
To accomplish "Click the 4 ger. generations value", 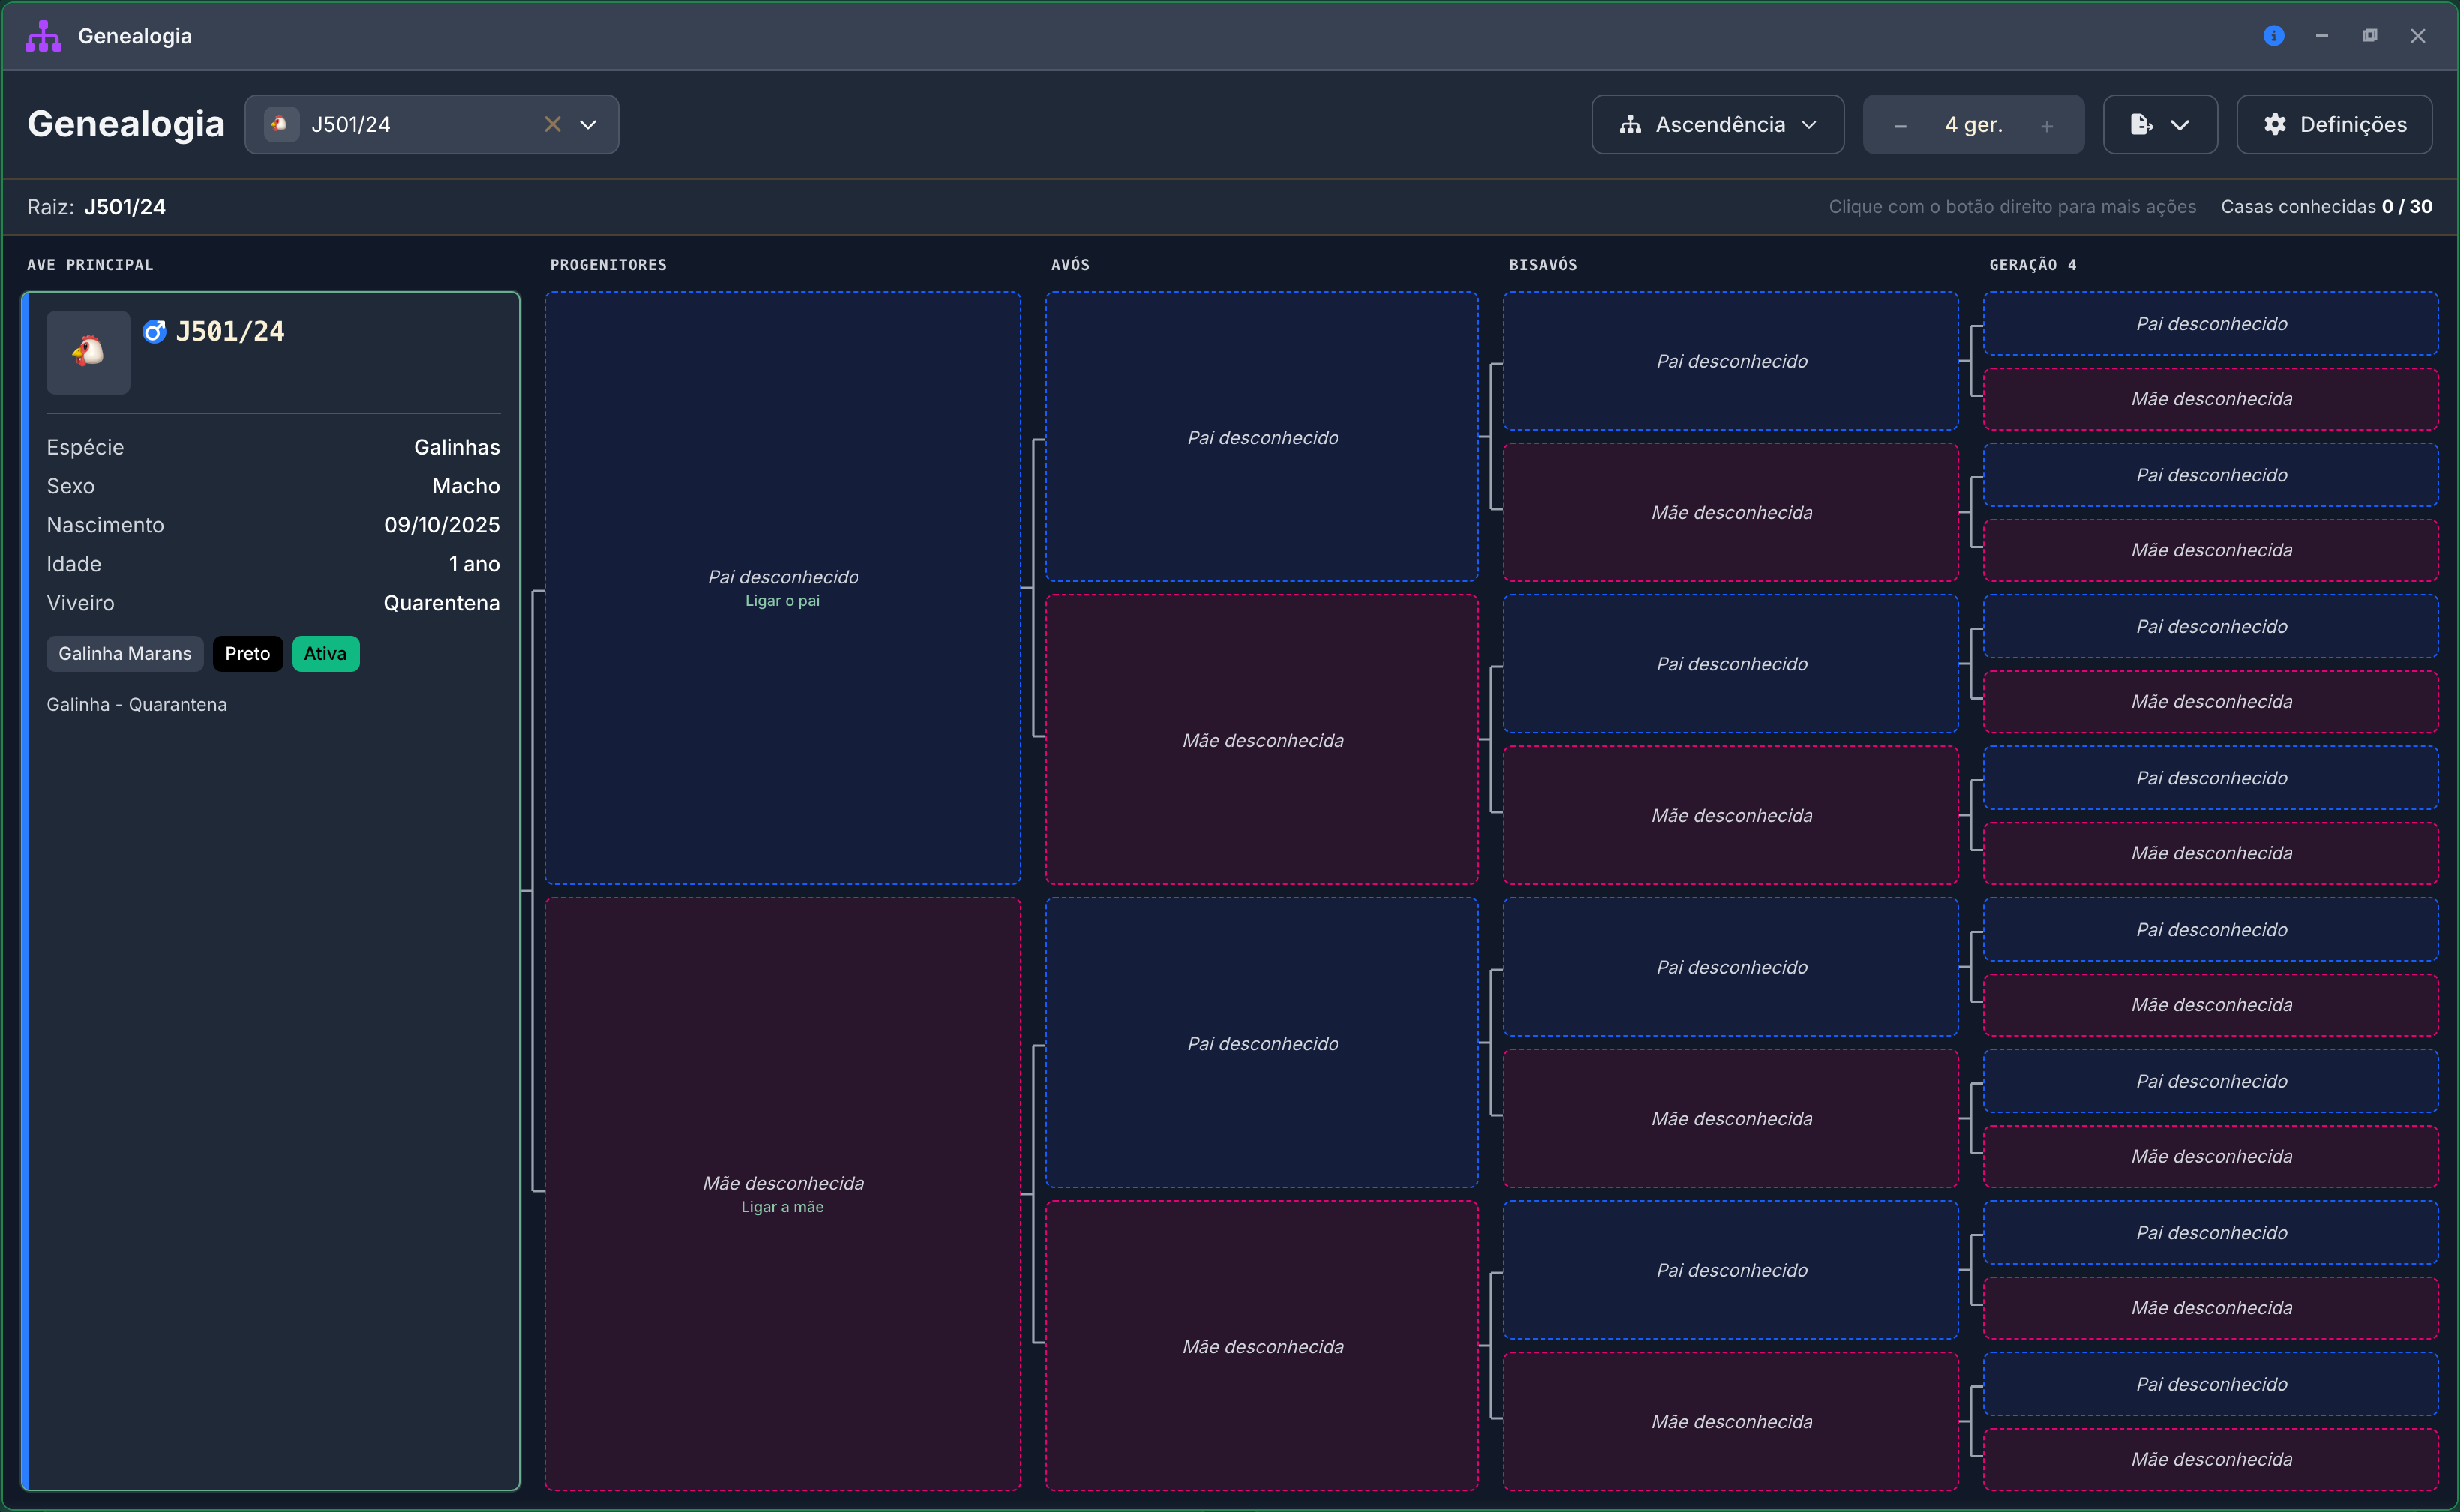I will tap(1973, 125).
